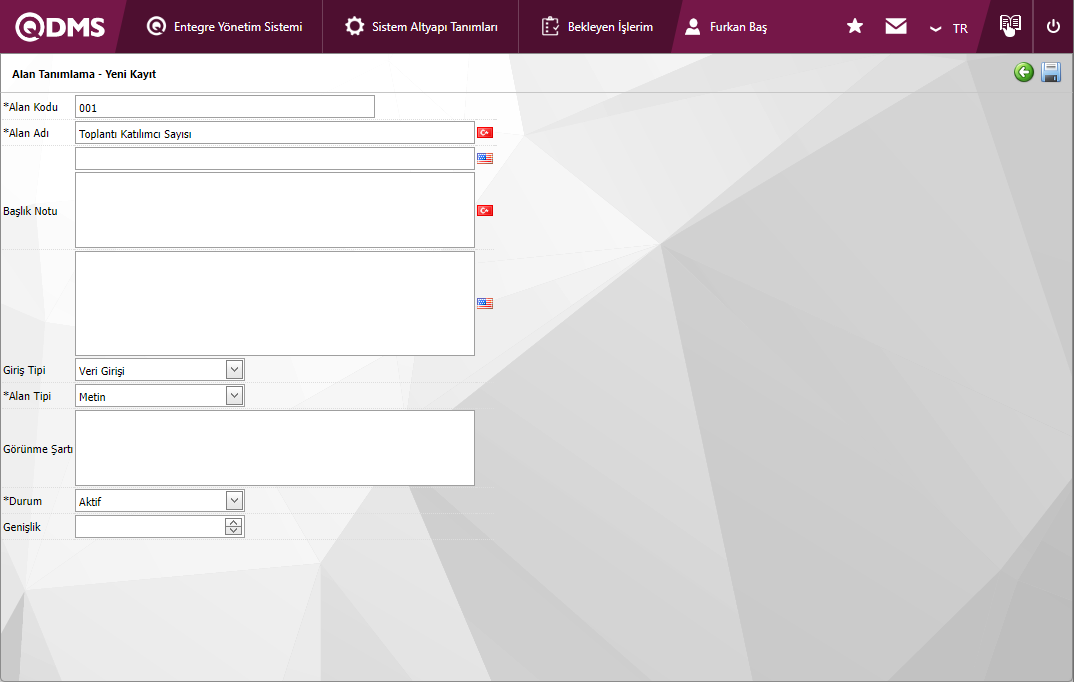
Task: Click the green back arrow icon
Action: (1024, 72)
